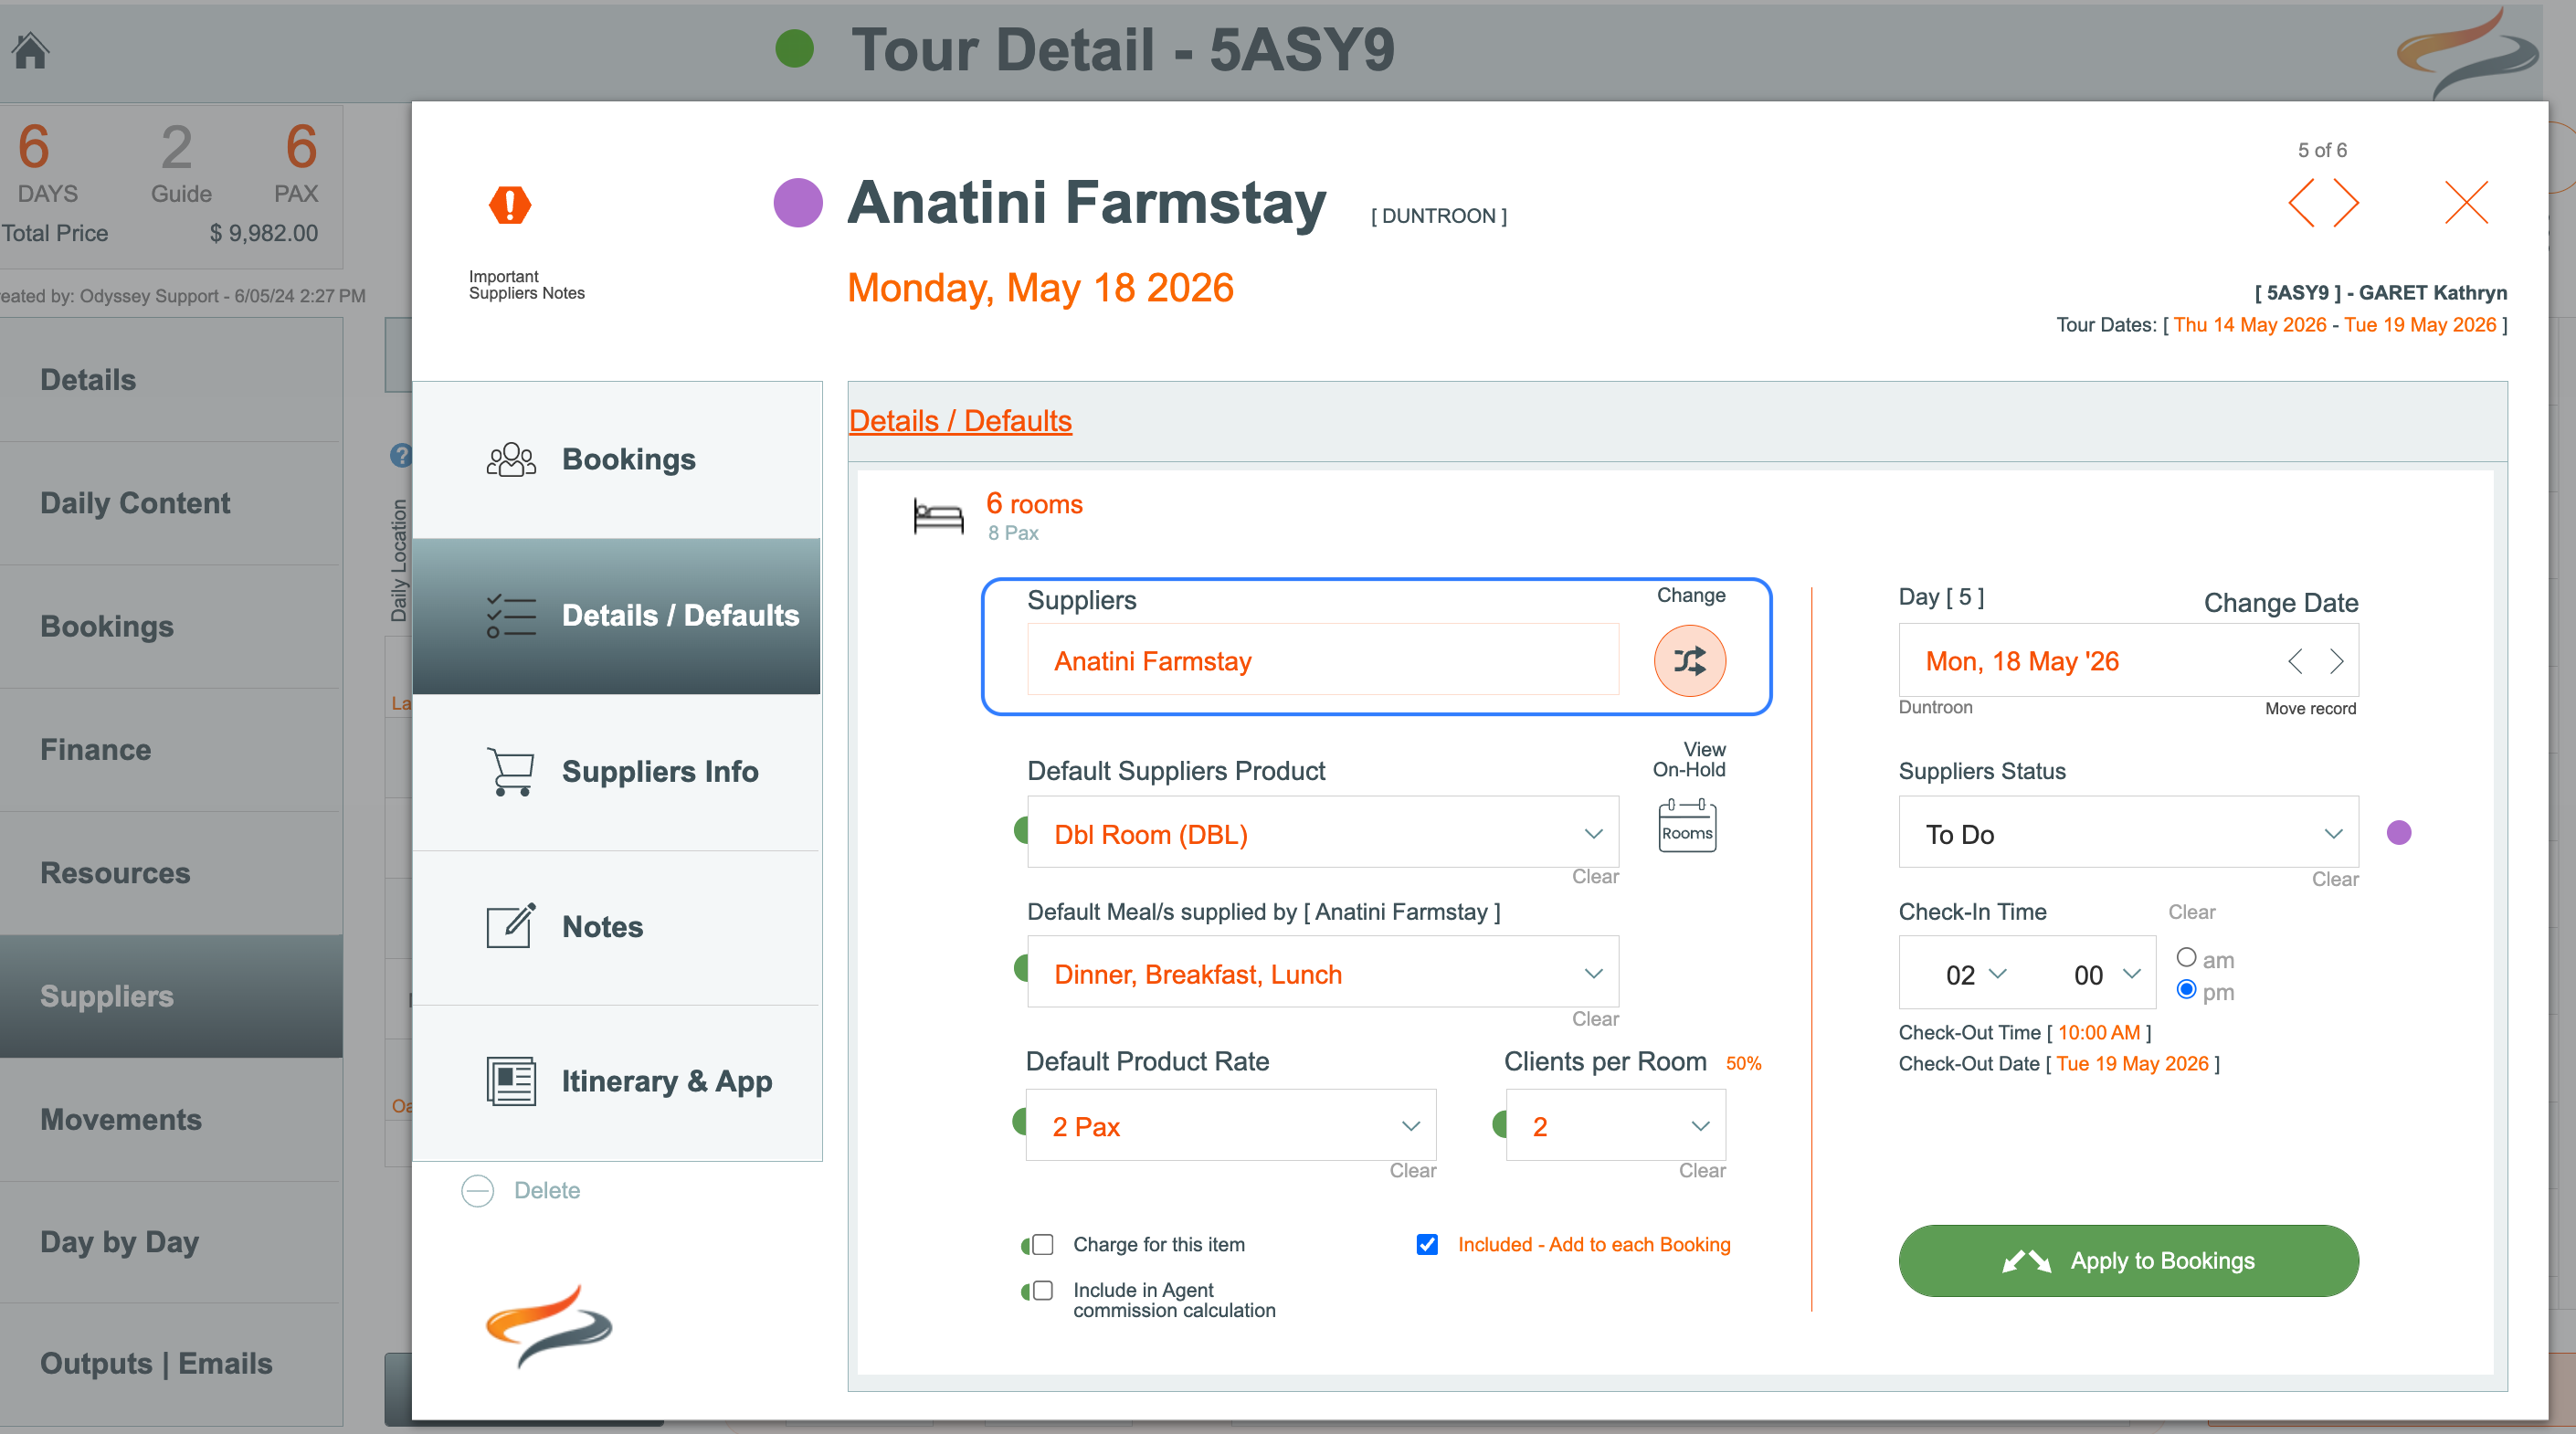The image size is (2576, 1434).
Task: Enable Charge for this item checkbox
Action: (x=1043, y=1244)
